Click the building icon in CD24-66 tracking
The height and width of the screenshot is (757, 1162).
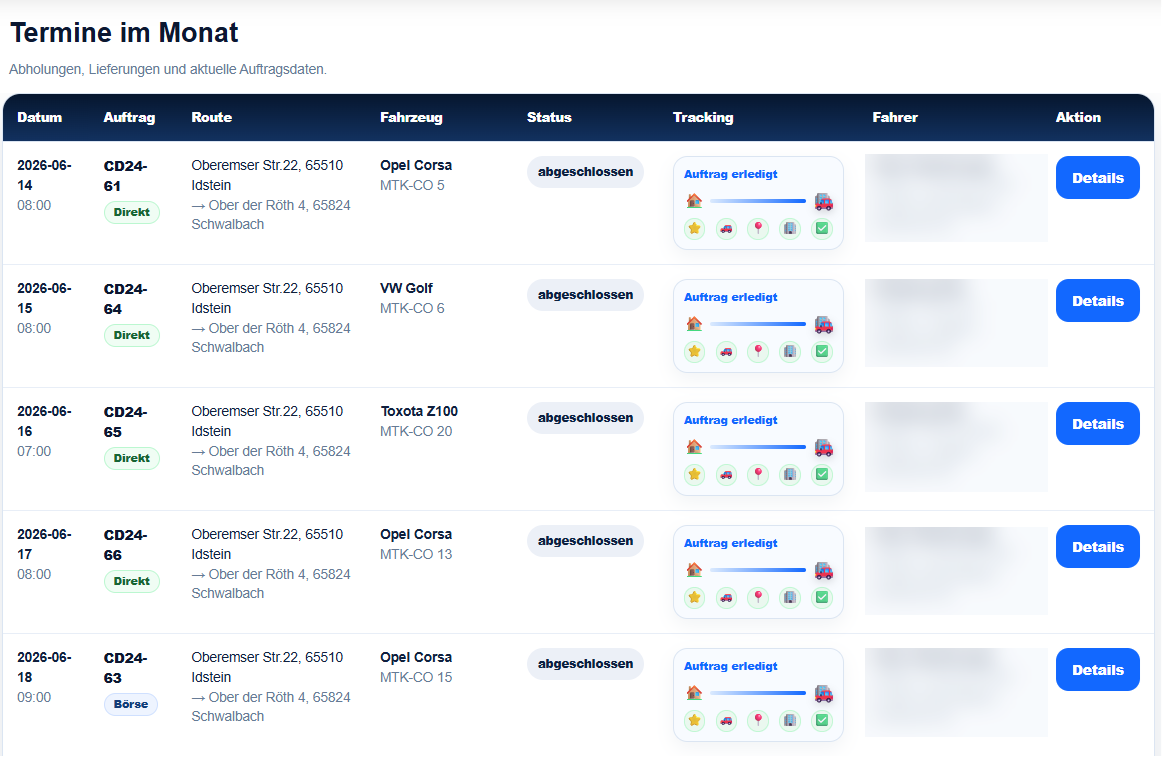790,598
